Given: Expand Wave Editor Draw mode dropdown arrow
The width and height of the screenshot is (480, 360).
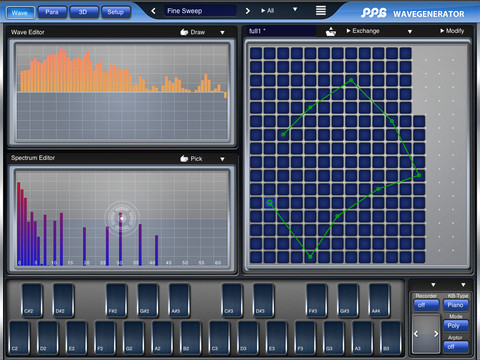Looking at the screenshot, I should click(x=222, y=32).
